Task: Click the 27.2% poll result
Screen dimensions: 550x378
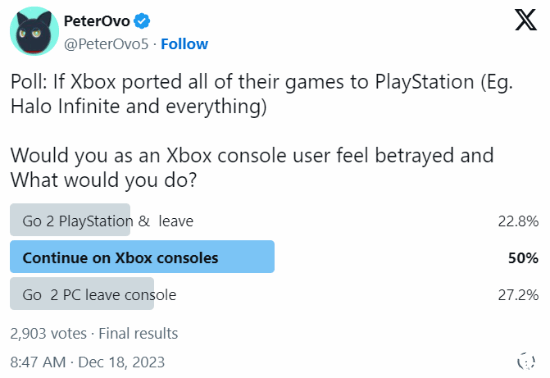Action: click(x=518, y=295)
